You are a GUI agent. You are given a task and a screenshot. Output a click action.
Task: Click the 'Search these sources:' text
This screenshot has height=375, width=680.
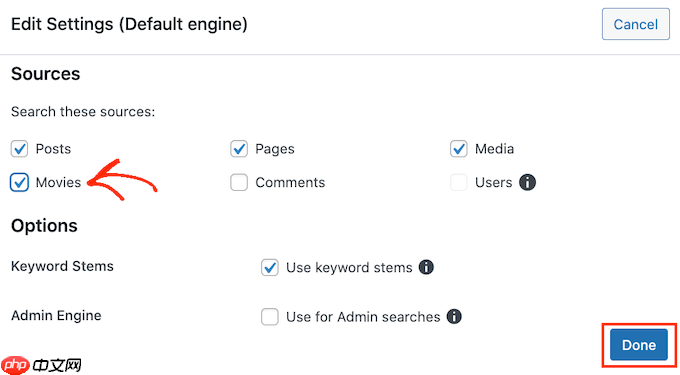83,112
